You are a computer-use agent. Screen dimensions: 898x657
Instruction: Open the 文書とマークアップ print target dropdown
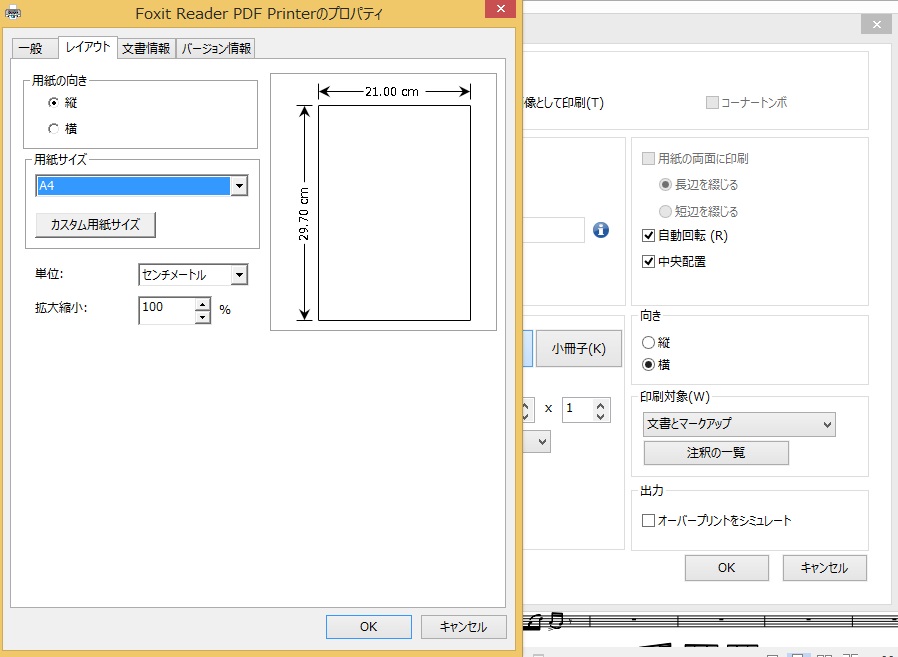pyautogui.click(x=739, y=424)
